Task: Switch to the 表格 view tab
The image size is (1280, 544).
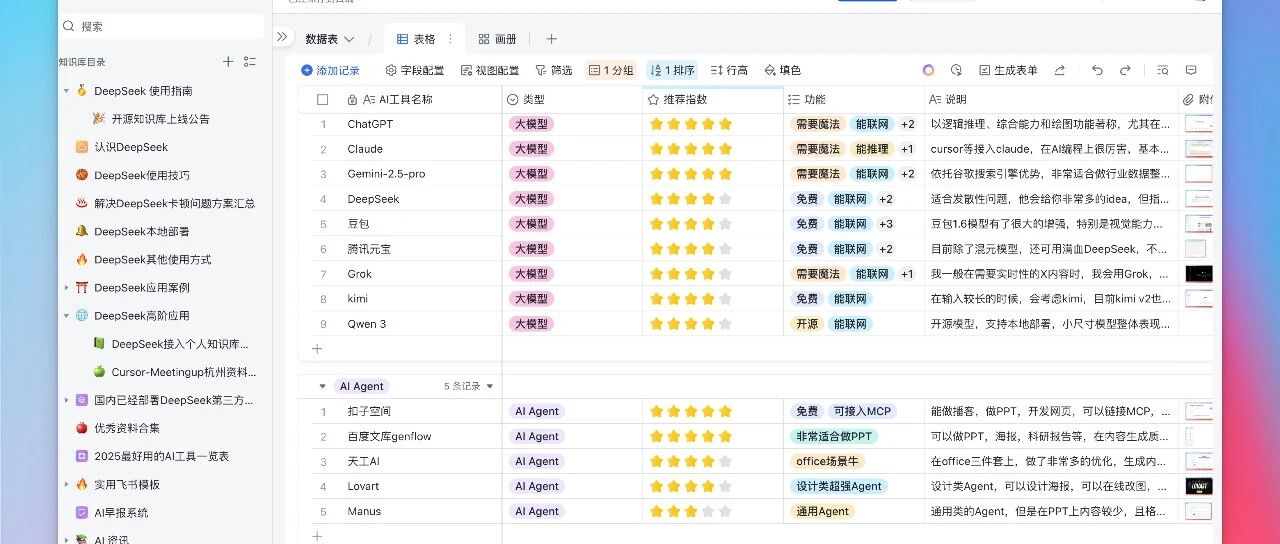Action: tap(416, 39)
